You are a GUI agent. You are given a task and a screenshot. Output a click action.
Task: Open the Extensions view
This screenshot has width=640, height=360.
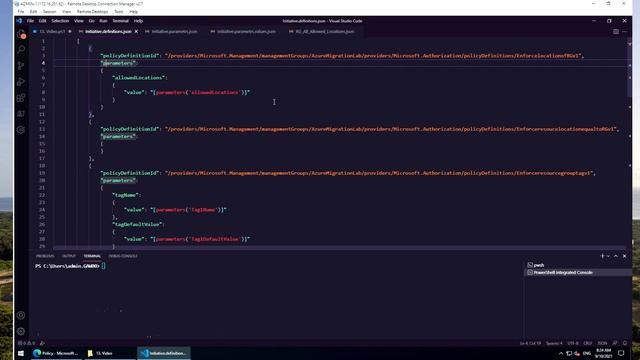21,98
